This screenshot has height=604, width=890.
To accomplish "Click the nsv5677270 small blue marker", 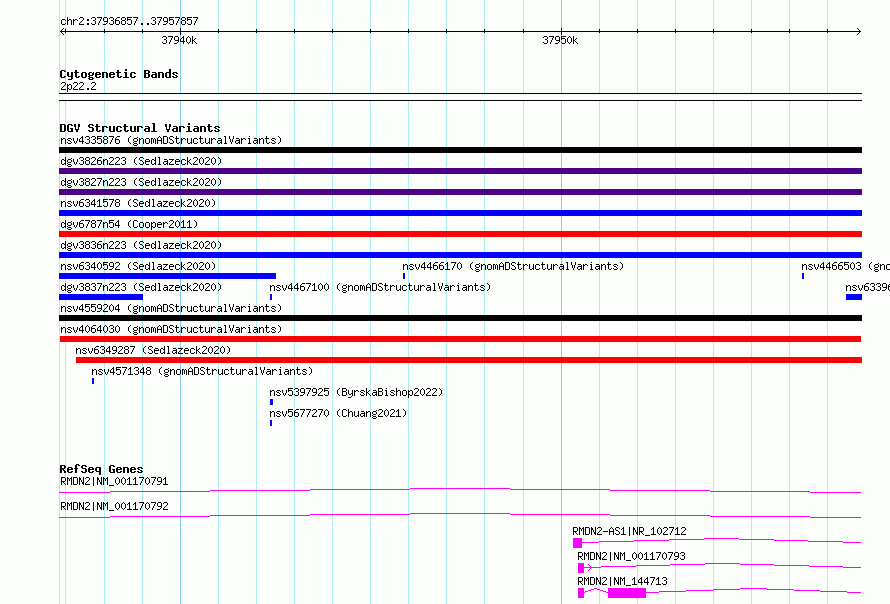I will pyautogui.click(x=271, y=423).
